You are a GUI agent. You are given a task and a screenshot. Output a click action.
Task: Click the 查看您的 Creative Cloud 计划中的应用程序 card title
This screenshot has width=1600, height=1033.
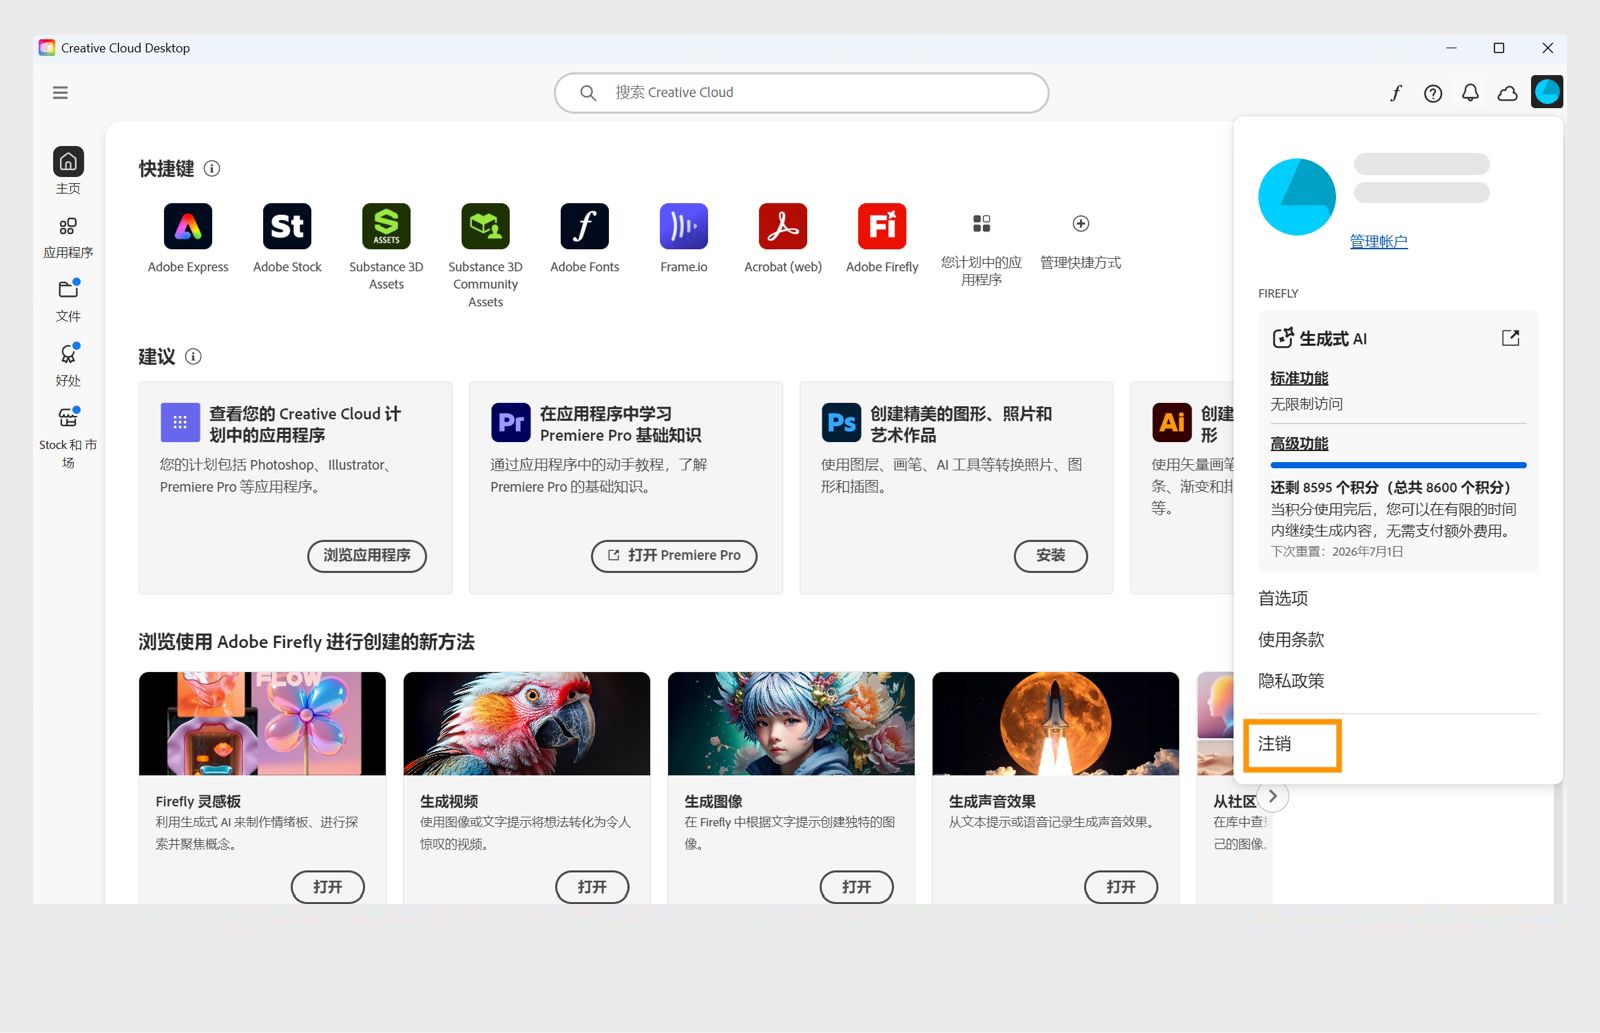coord(305,424)
